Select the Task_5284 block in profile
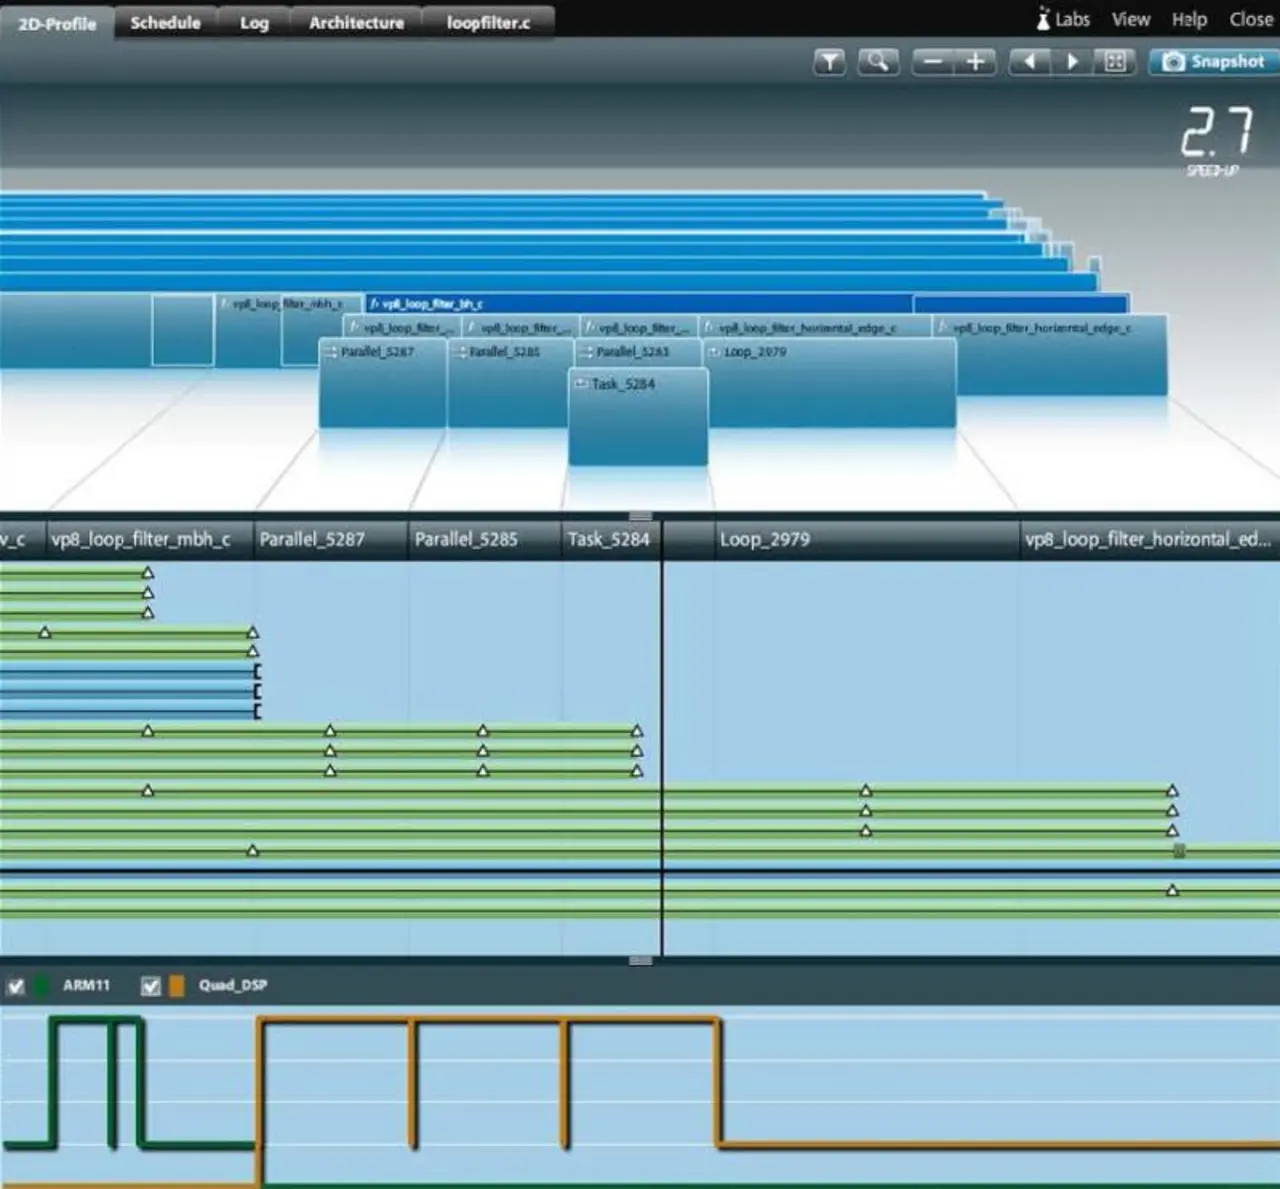The image size is (1280, 1189). pos(637,420)
